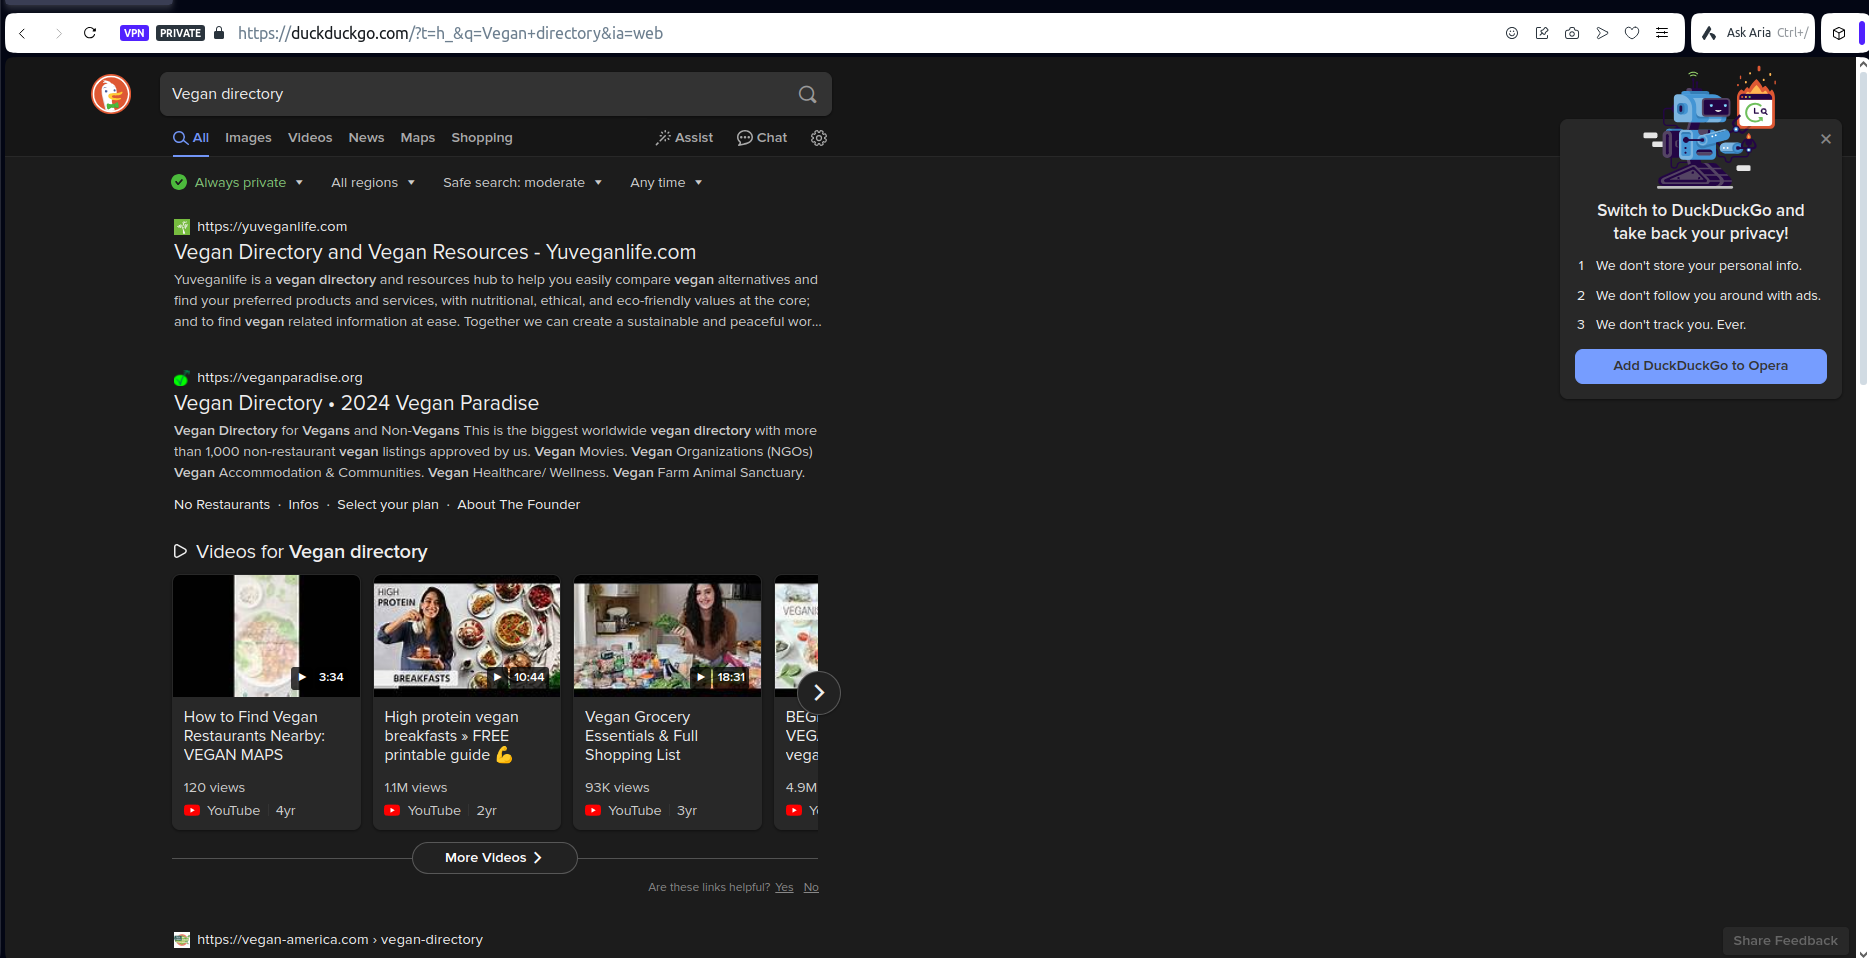This screenshot has width=1869, height=958.
Task: Bookmark page with heart icon
Action: [x=1632, y=33]
